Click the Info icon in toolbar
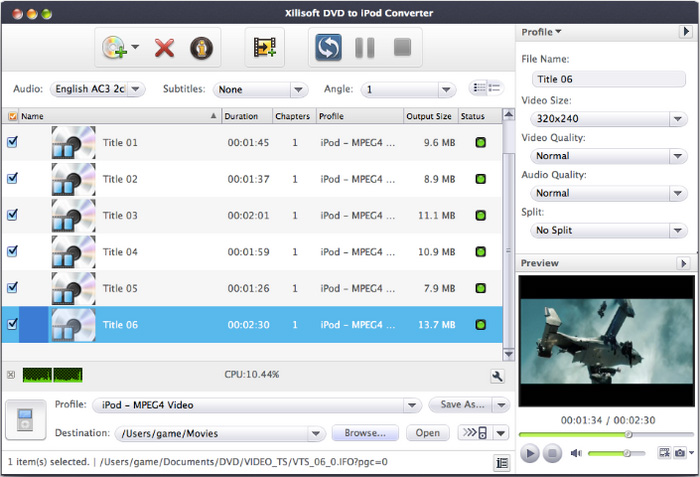Image resolution: width=700 pixels, height=477 pixels. [x=203, y=47]
